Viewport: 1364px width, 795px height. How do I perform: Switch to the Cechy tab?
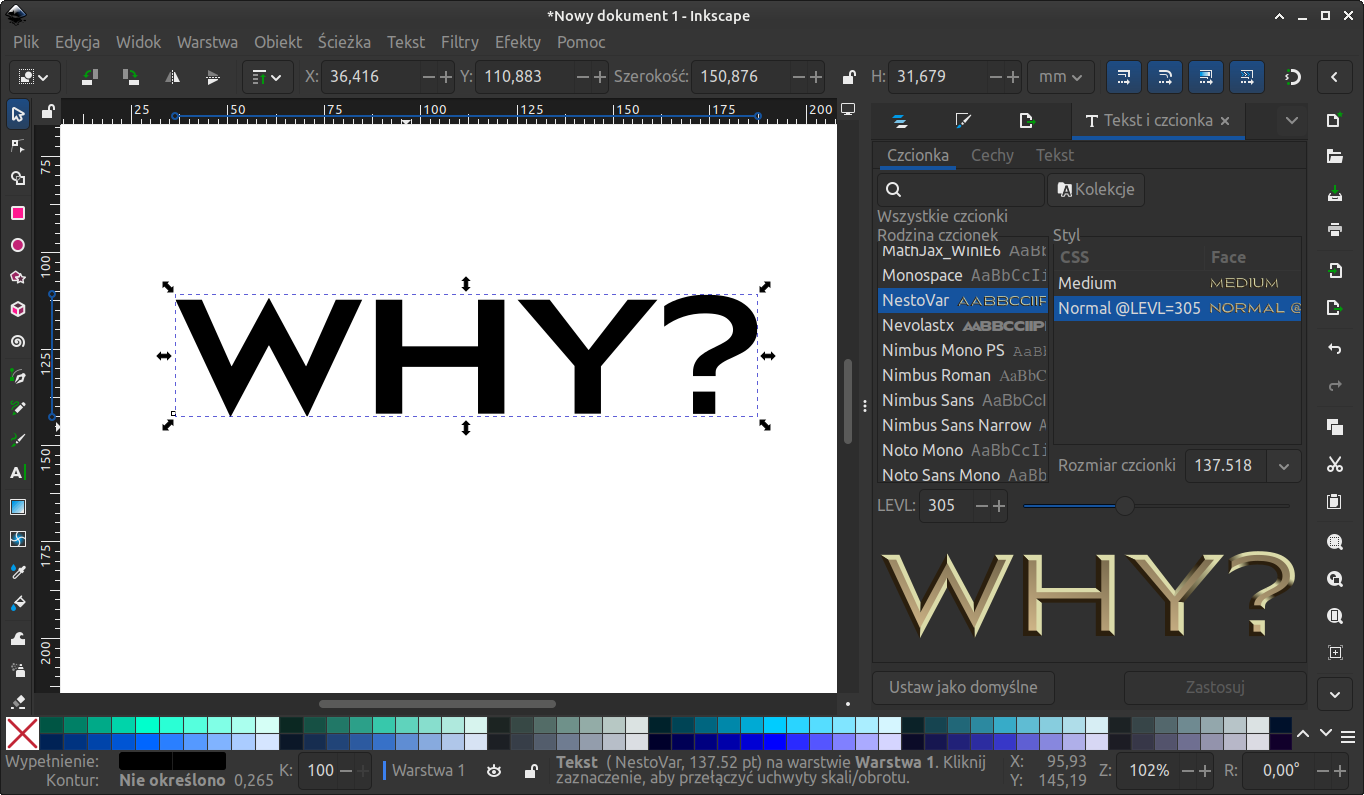992,155
